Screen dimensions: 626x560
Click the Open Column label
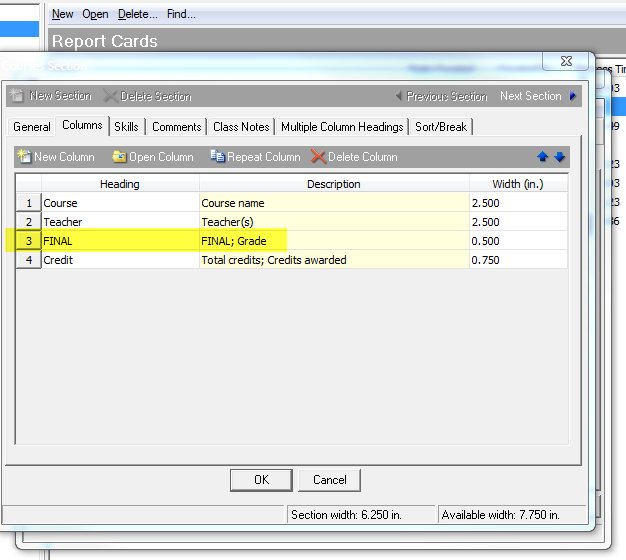pos(161,157)
